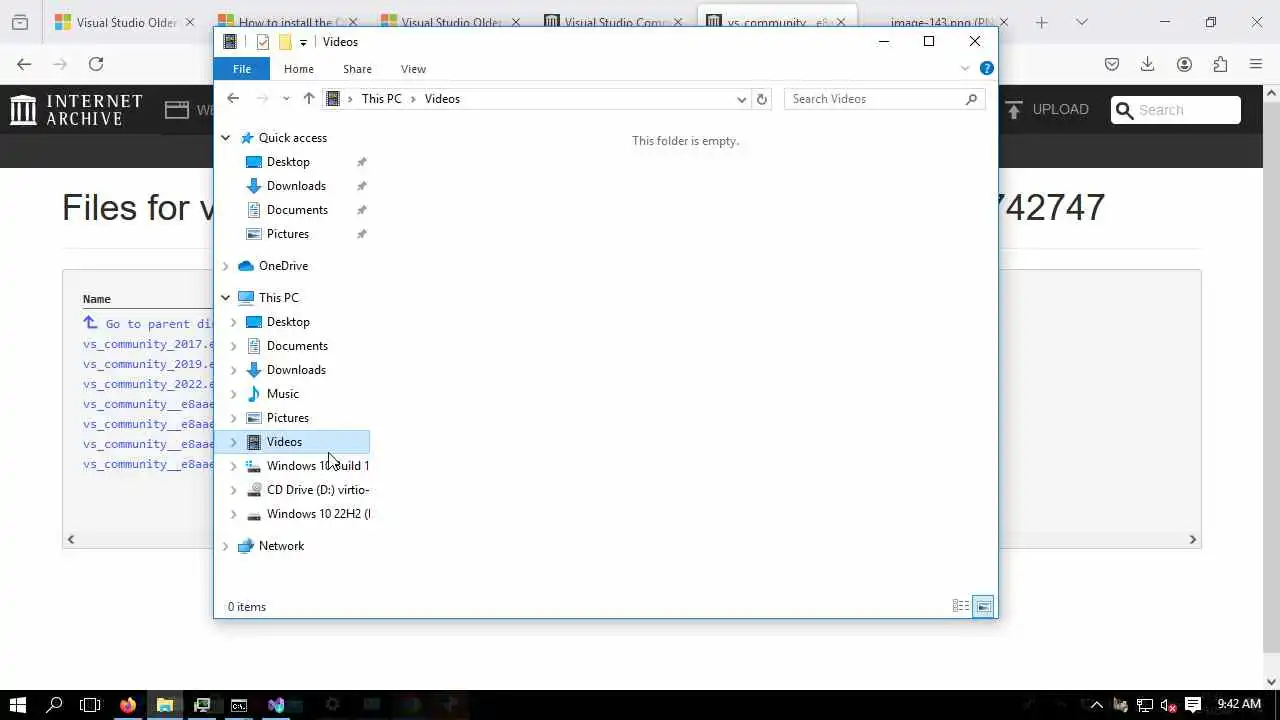Select Documents under This PC
1280x720 pixels.
coord(297,346)
